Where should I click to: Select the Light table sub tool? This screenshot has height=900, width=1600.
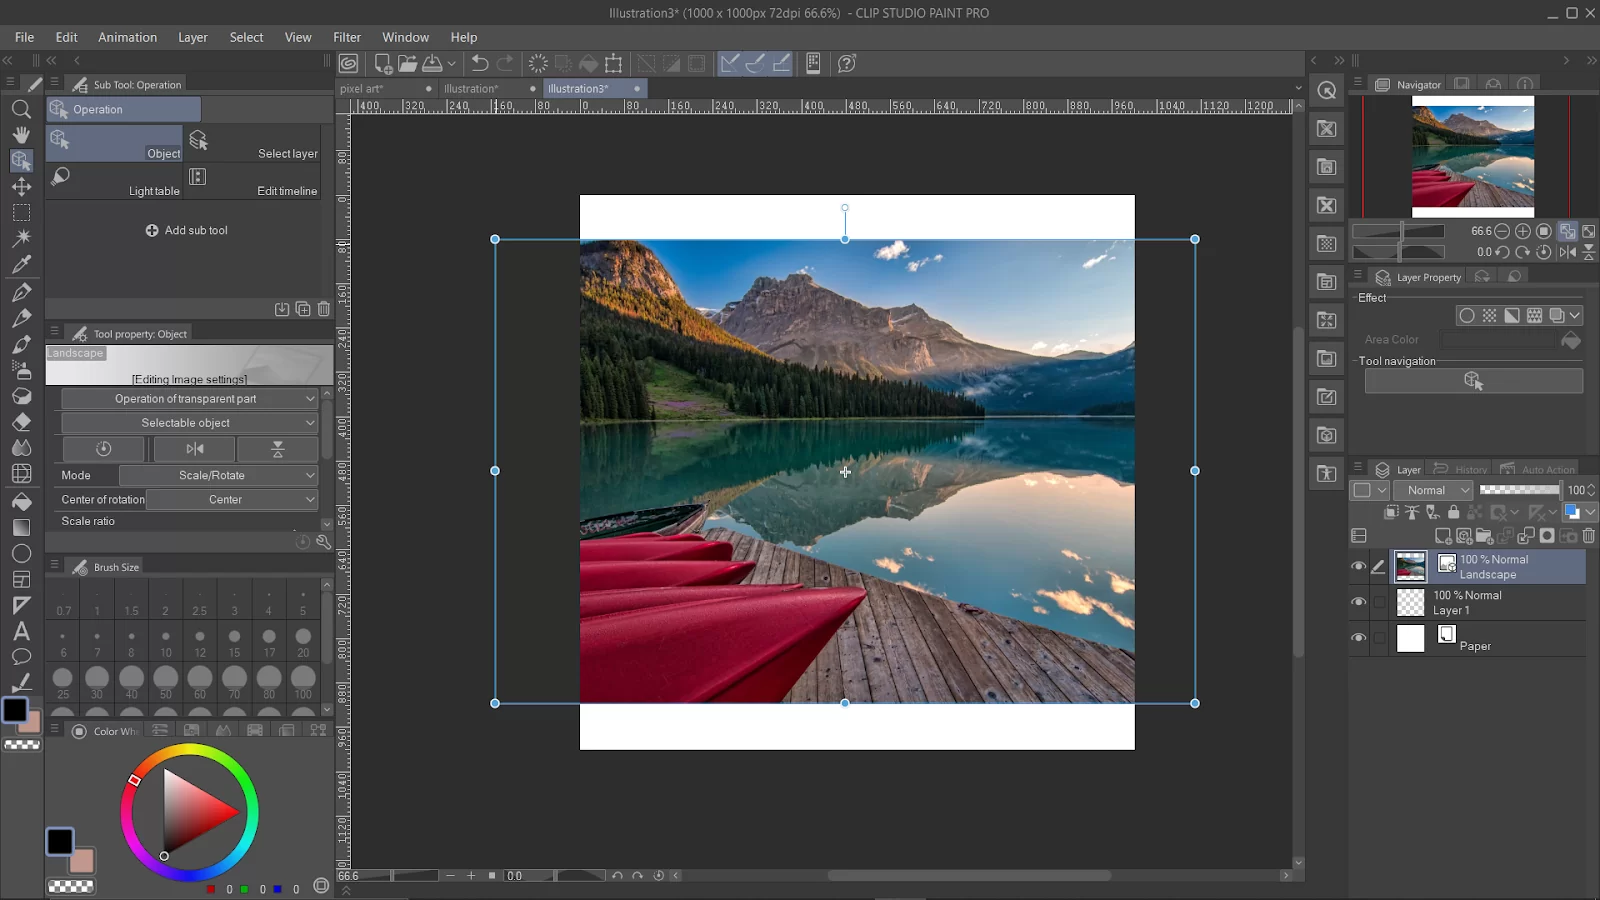114,182
